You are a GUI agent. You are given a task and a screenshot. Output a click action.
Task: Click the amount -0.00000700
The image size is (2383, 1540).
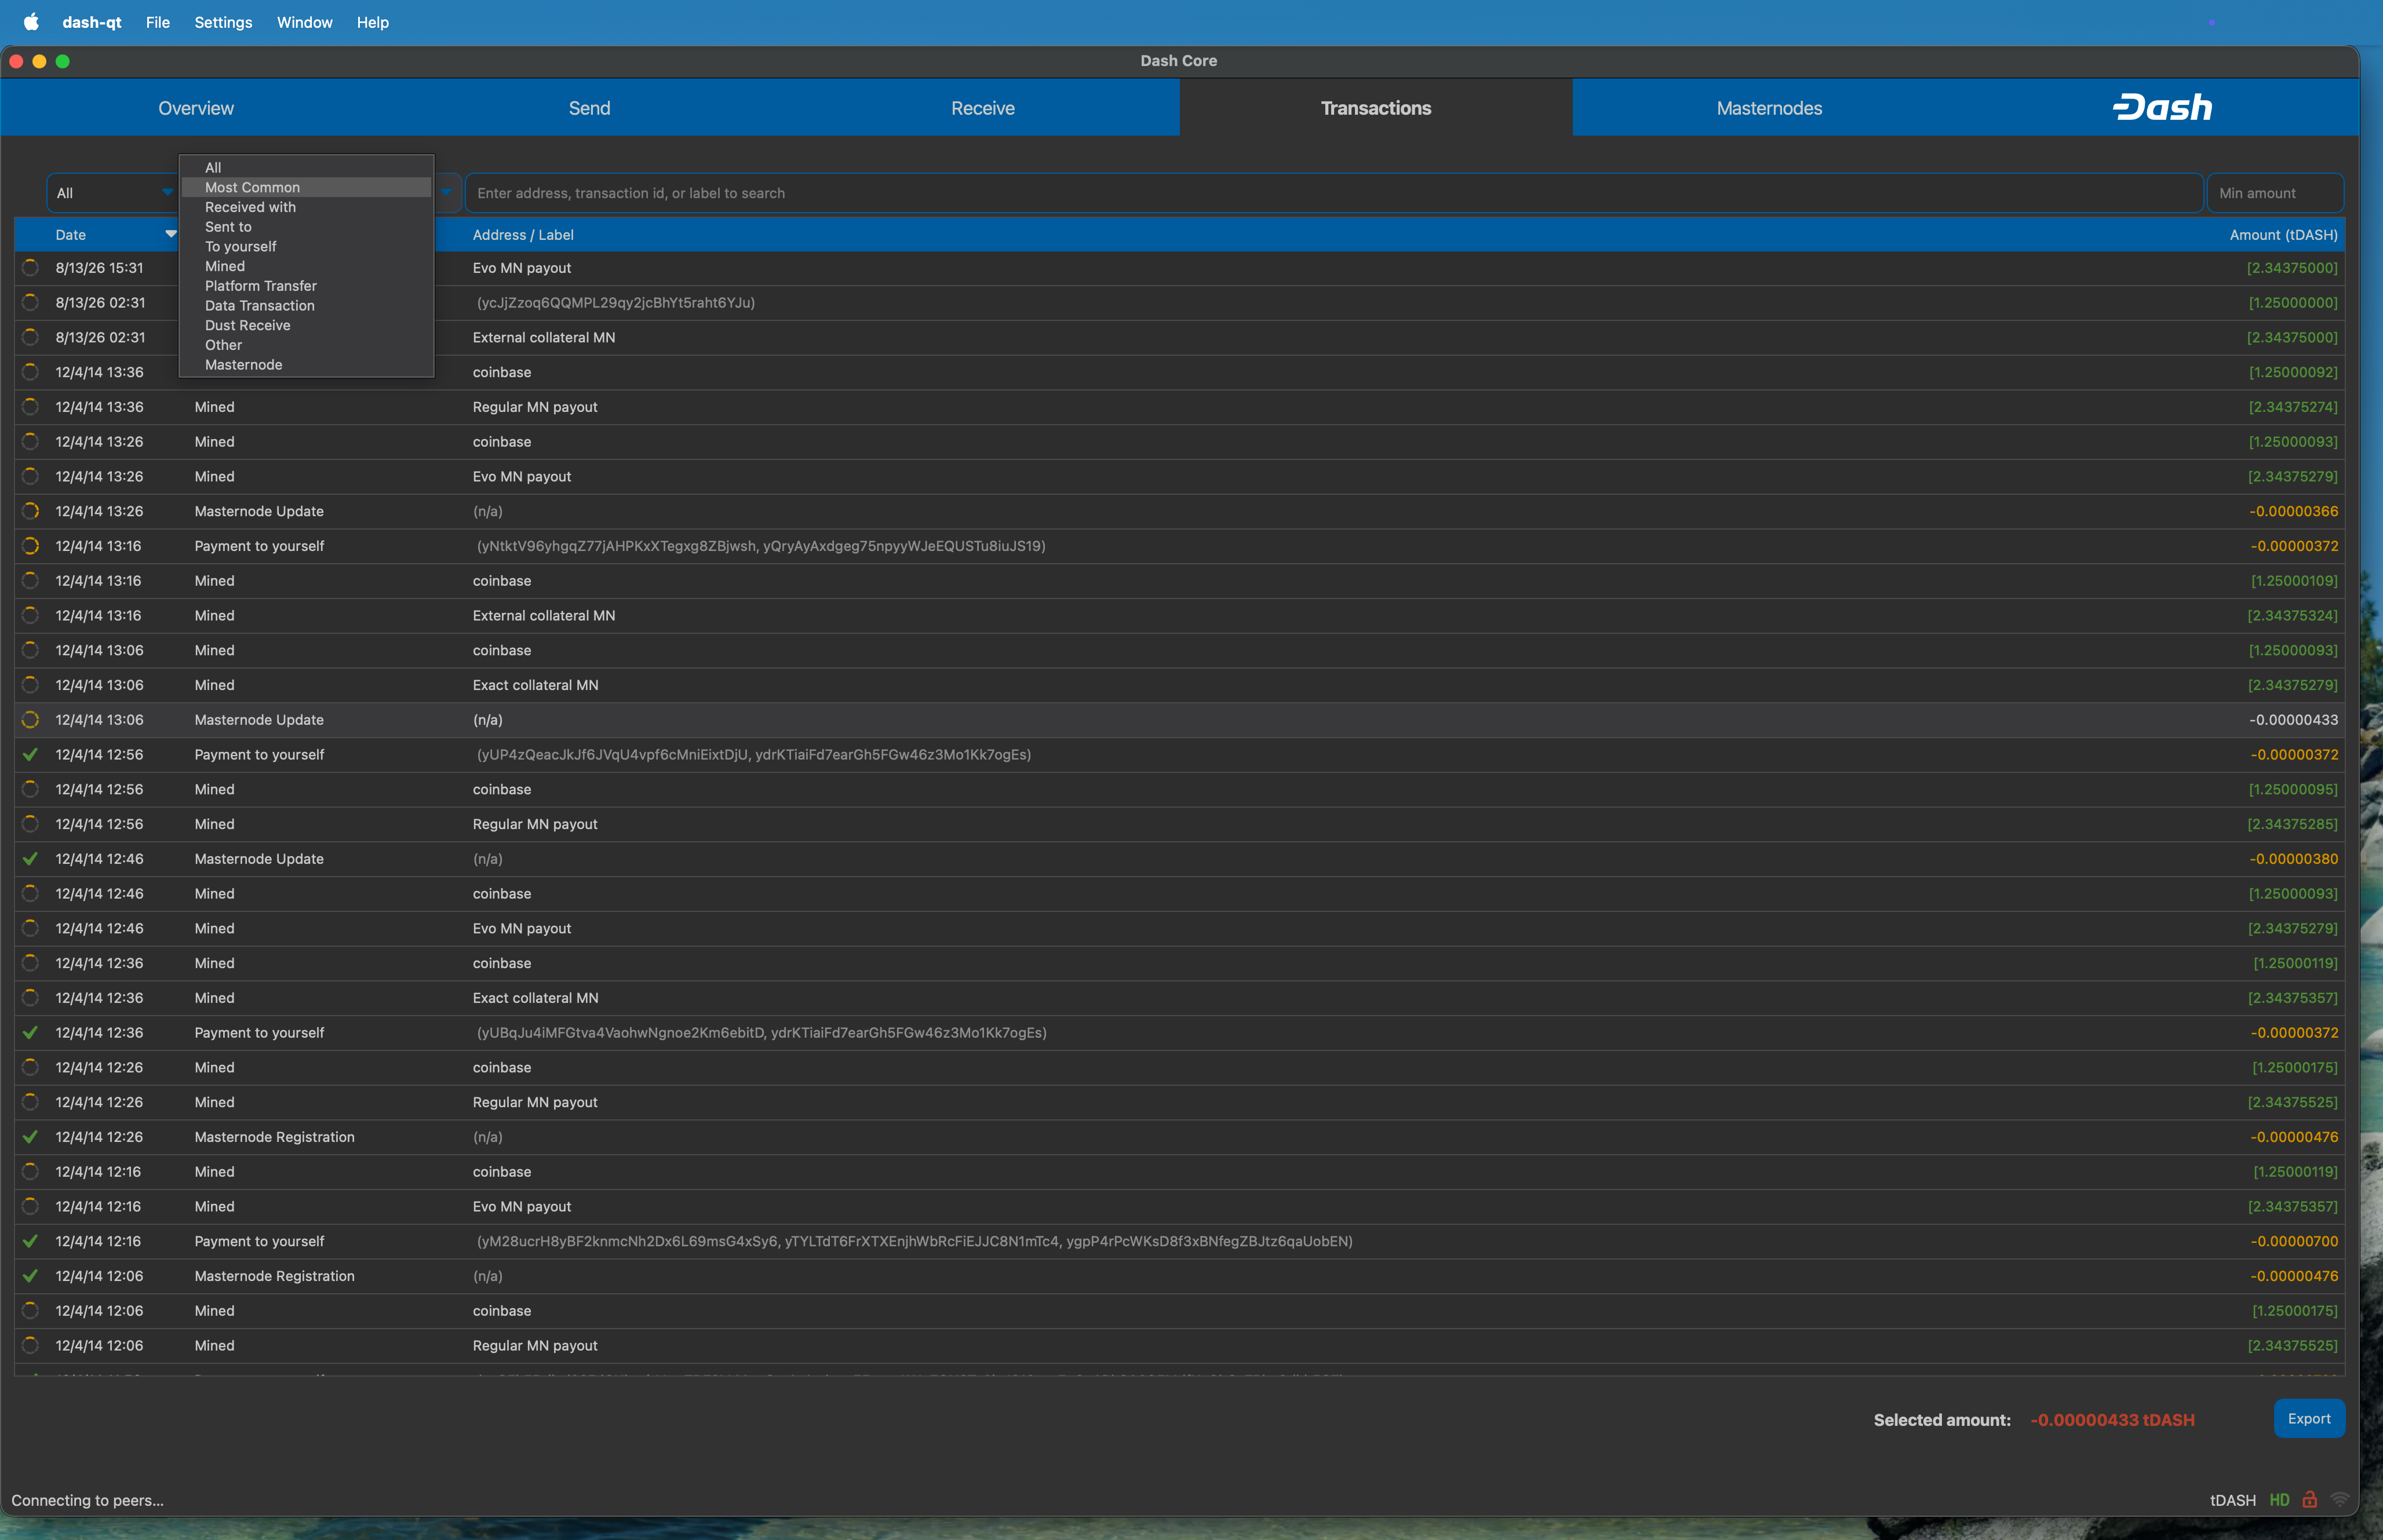[2294, 1241]
